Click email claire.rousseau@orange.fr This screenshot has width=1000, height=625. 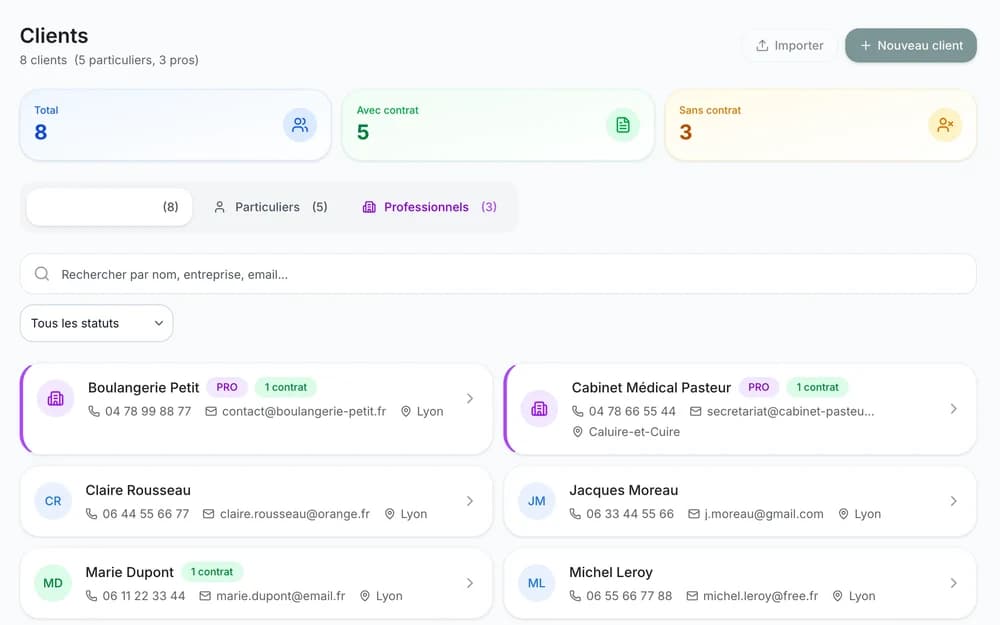tap(295, 514)
